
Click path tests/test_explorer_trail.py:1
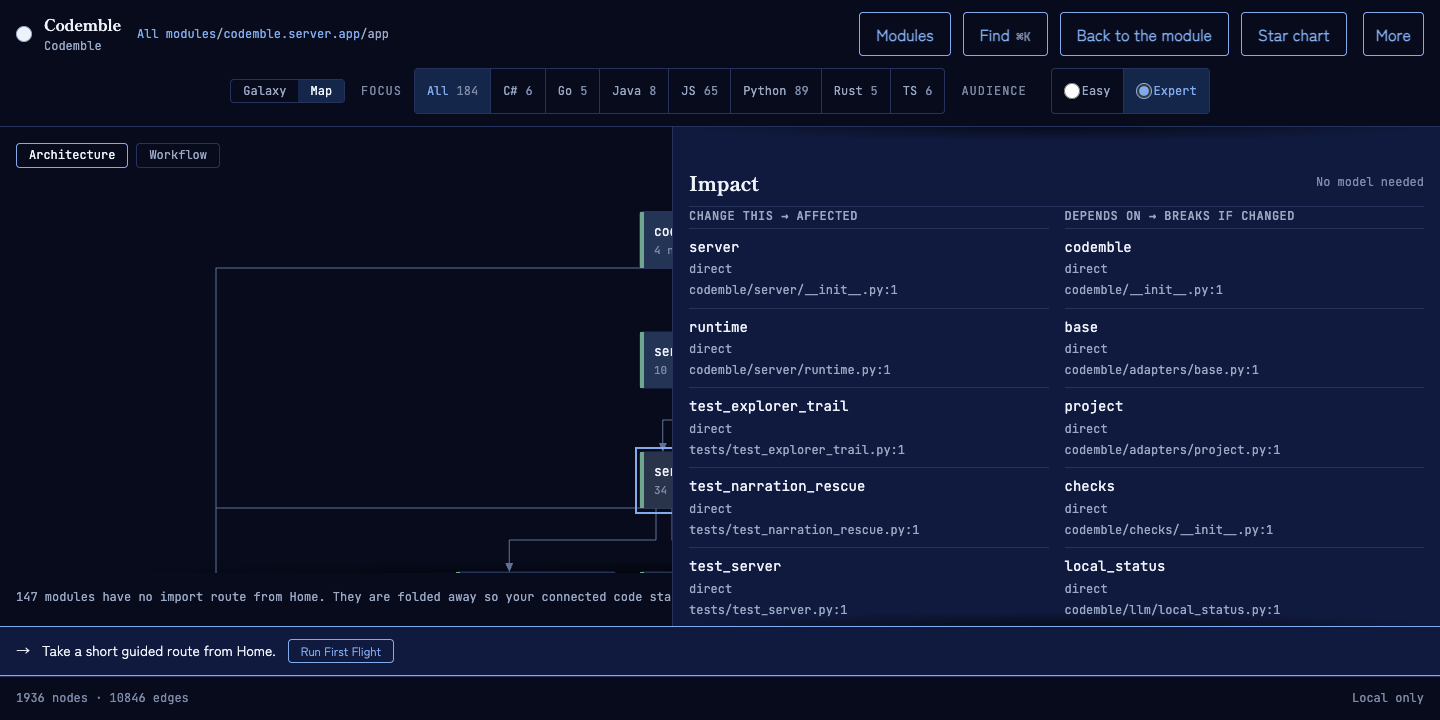point(797,450)
